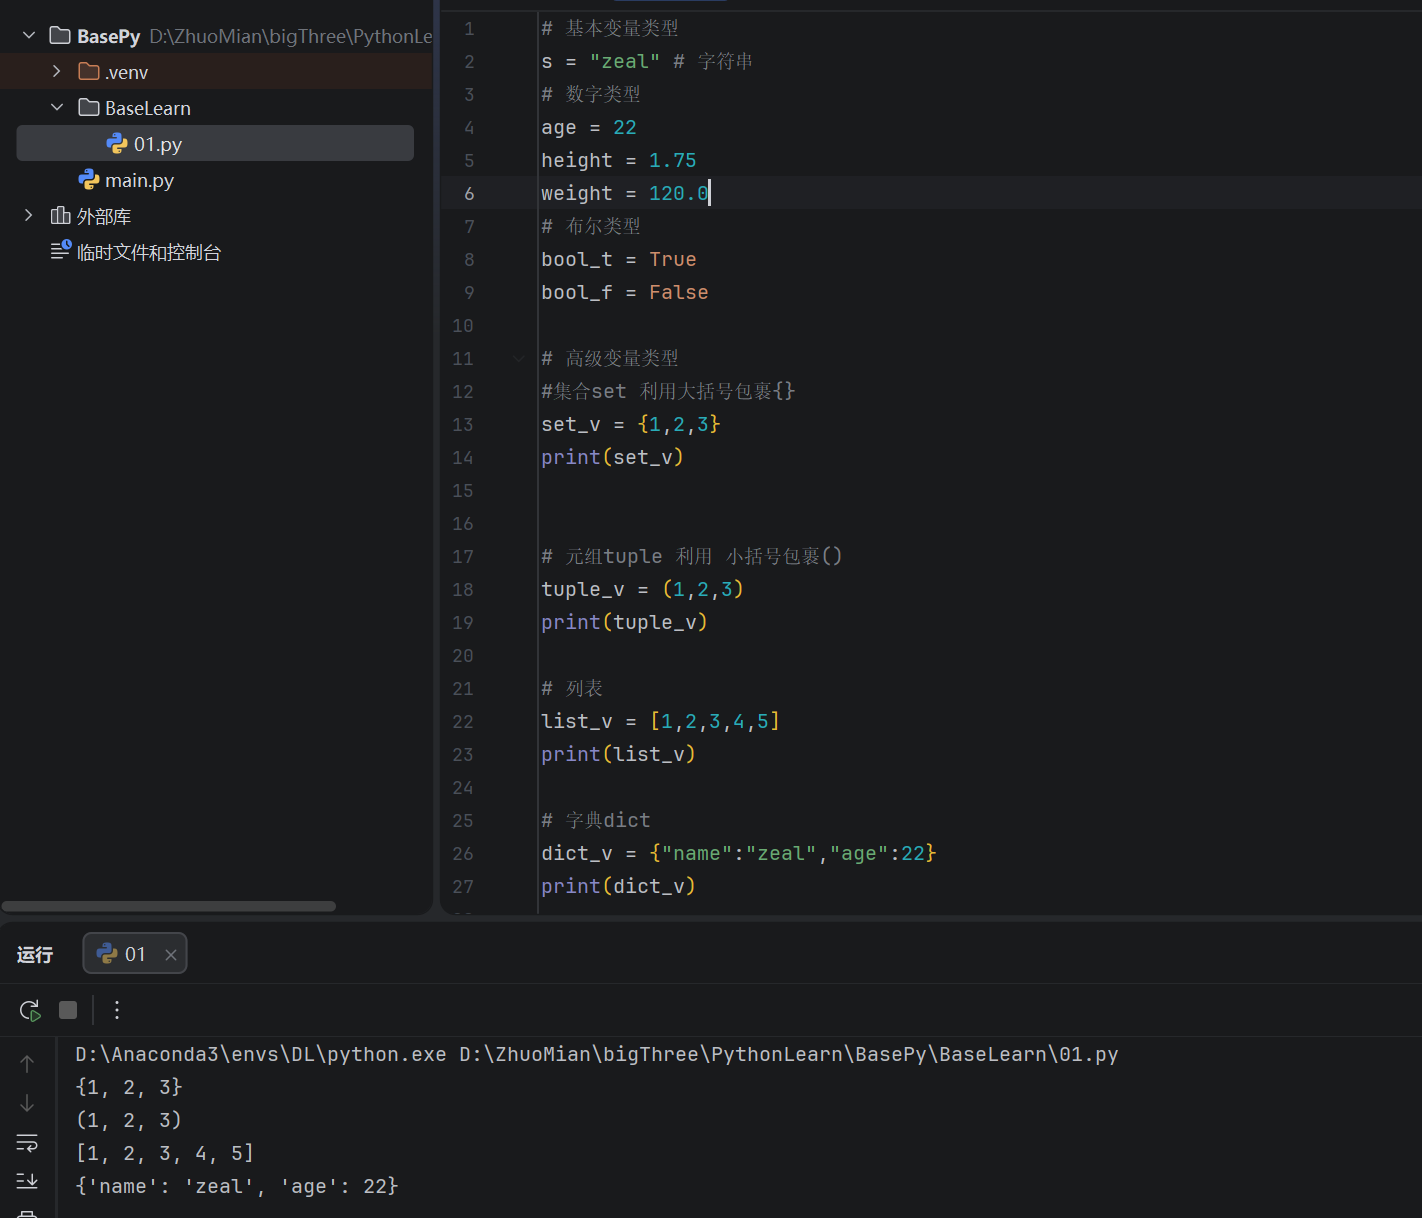The width and height of the screenshot is (1422, 1218).
Task: Toggle code fold marker at line 11
Action: tap(518, 358)
